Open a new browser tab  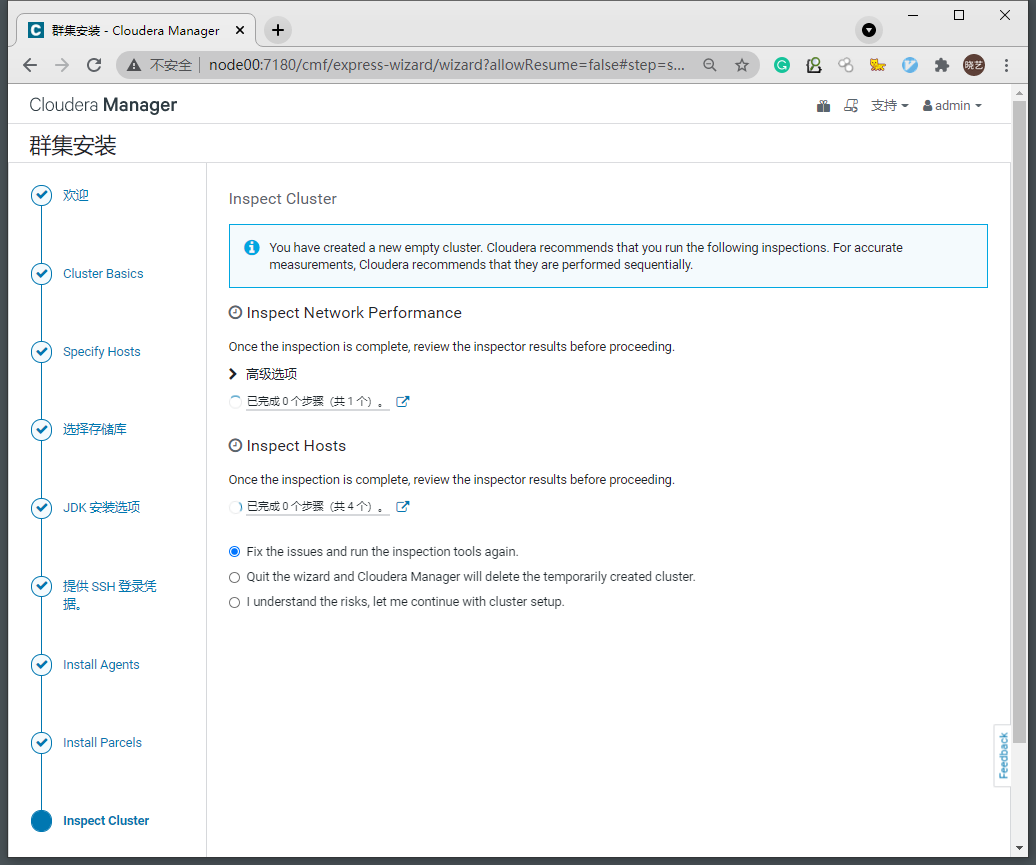278,30
